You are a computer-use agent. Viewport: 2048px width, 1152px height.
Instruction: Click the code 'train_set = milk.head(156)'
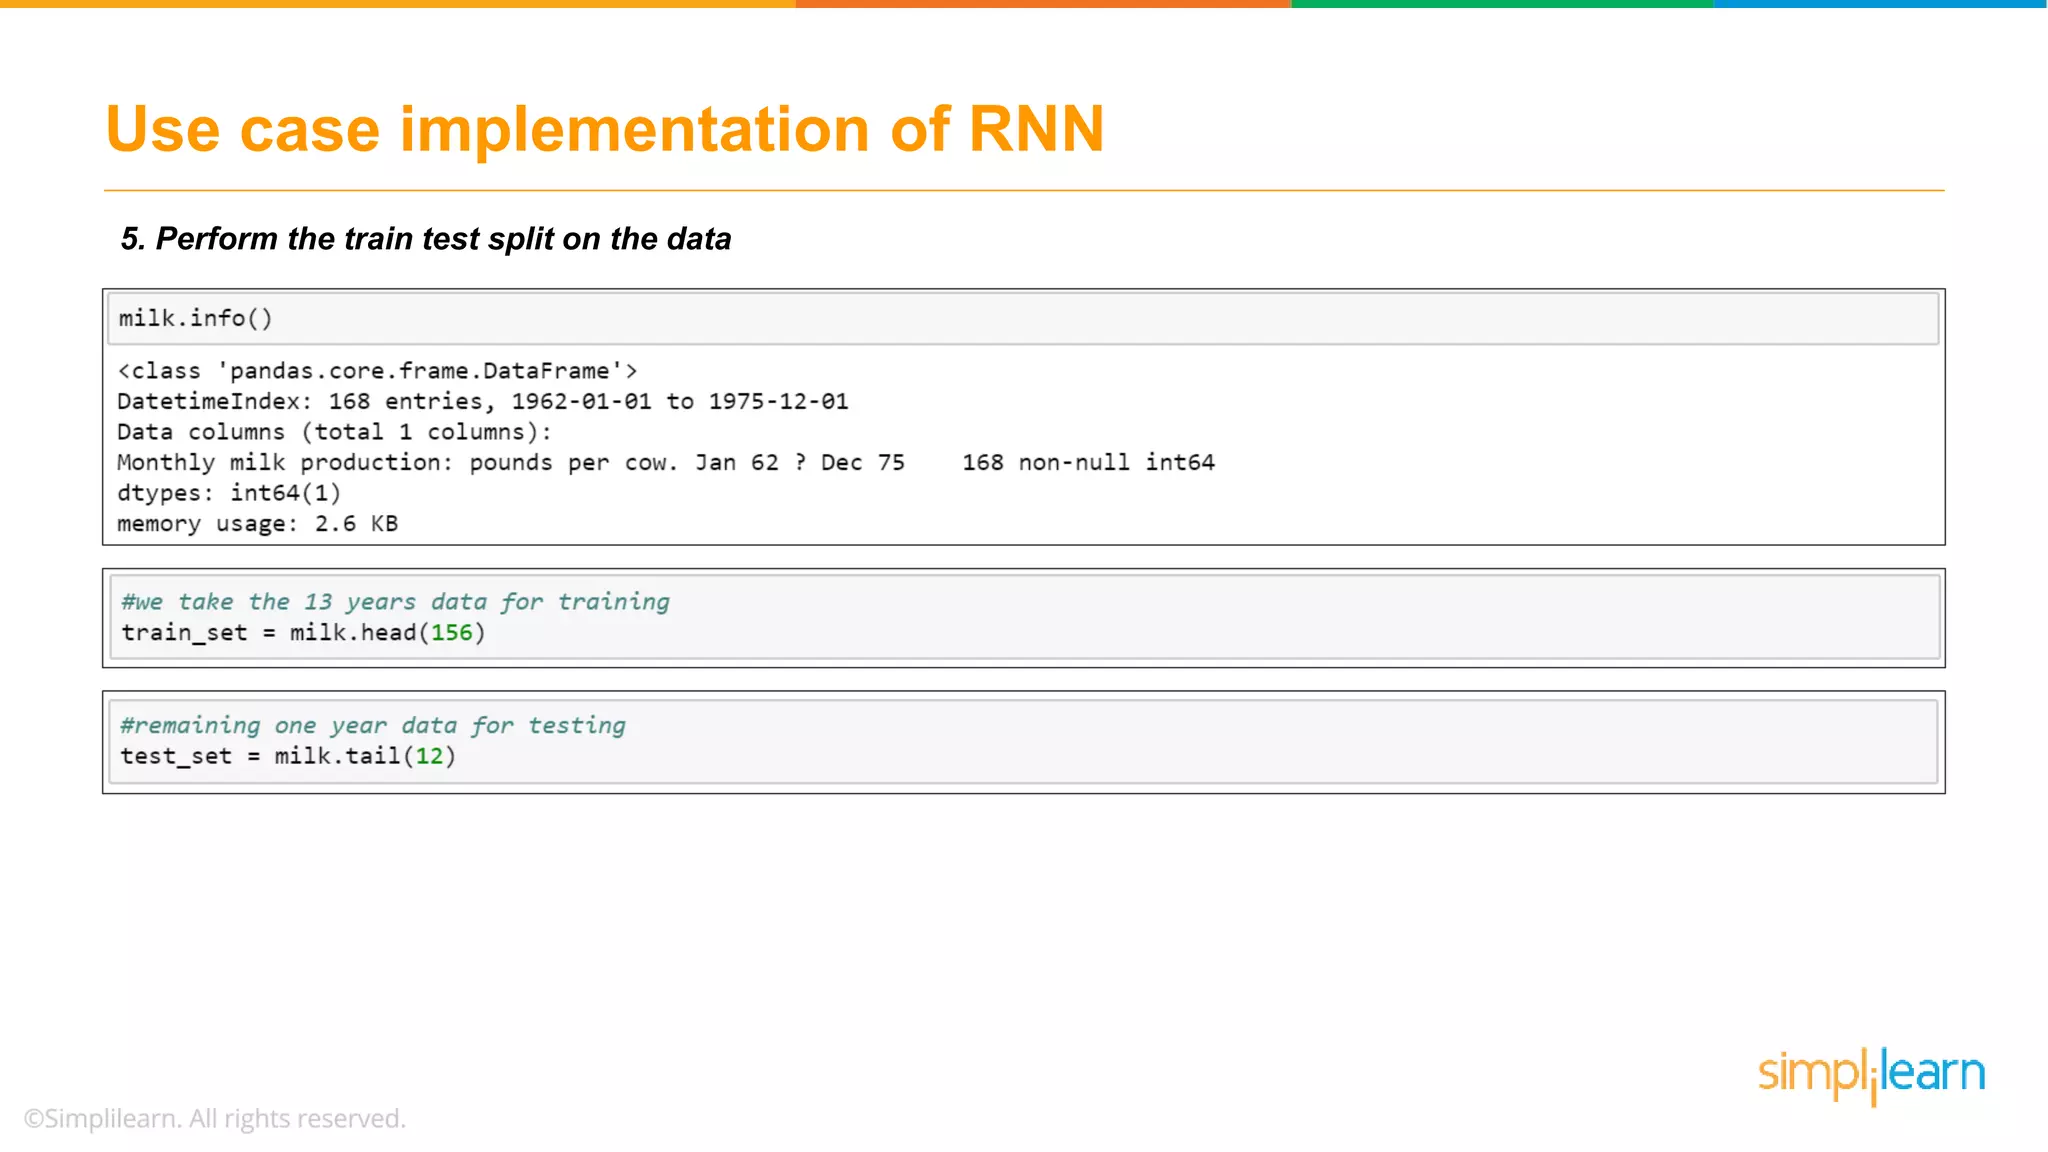(x=303, y=633)
